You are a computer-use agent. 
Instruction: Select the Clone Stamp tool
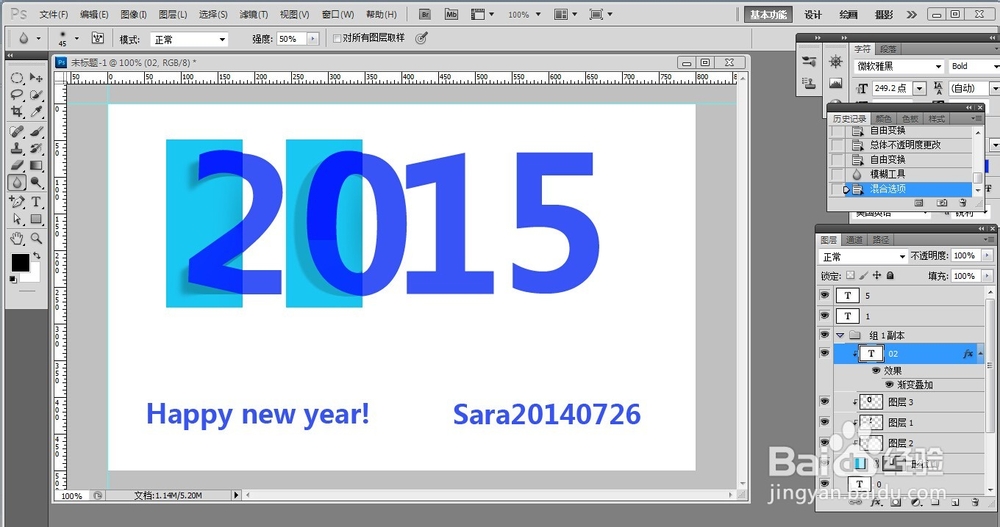[x=17, y=149]
